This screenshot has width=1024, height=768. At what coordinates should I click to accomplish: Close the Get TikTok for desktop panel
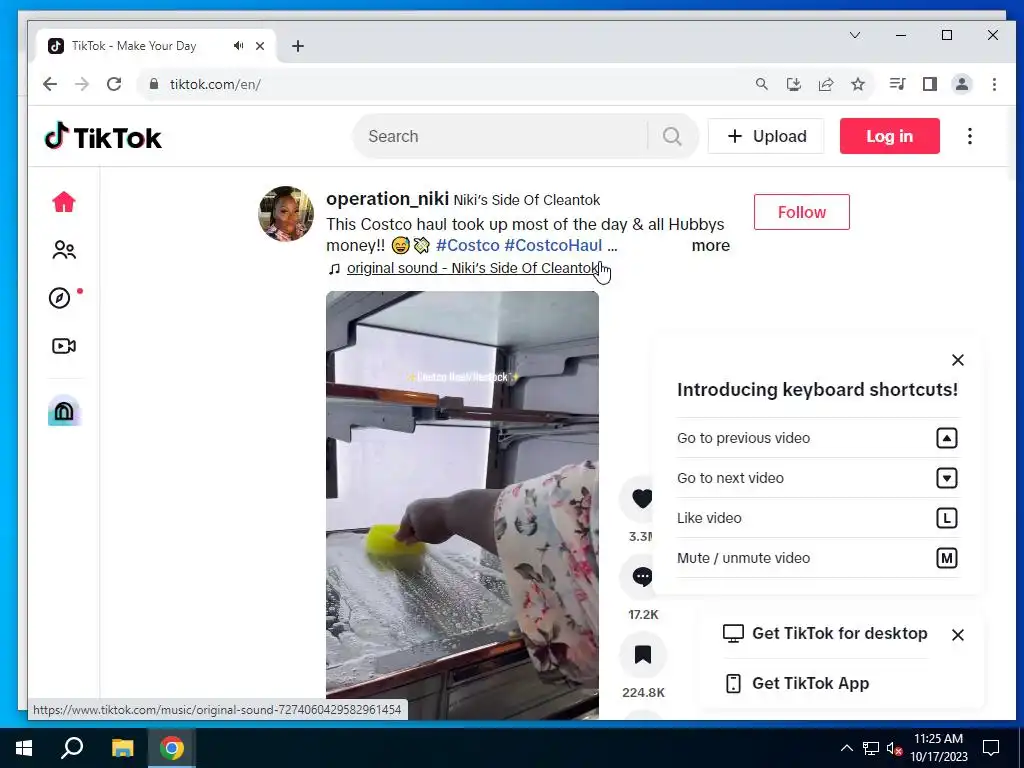click(x=957, y=635)
